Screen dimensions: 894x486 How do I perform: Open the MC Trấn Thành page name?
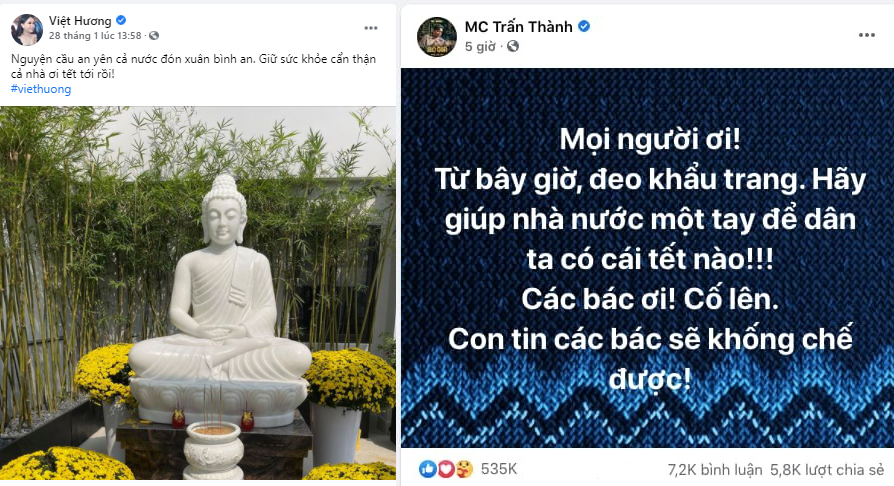[518, 27]
